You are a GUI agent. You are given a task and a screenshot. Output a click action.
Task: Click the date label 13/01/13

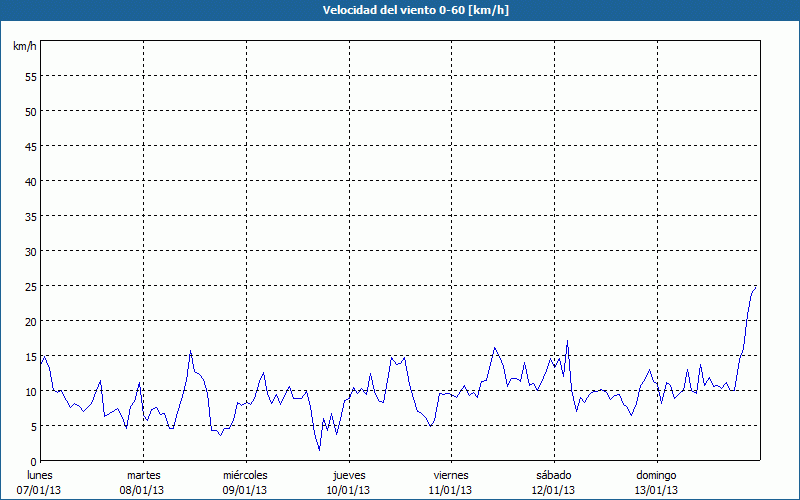[655, 490]
